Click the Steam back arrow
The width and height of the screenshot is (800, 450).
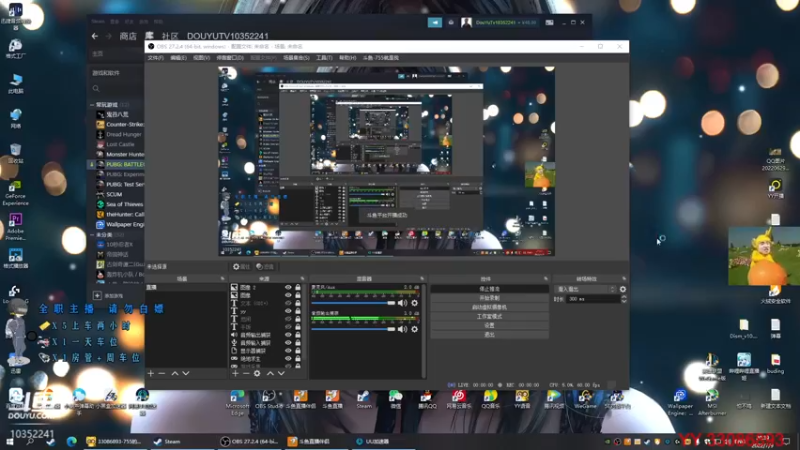pos(95,36)
